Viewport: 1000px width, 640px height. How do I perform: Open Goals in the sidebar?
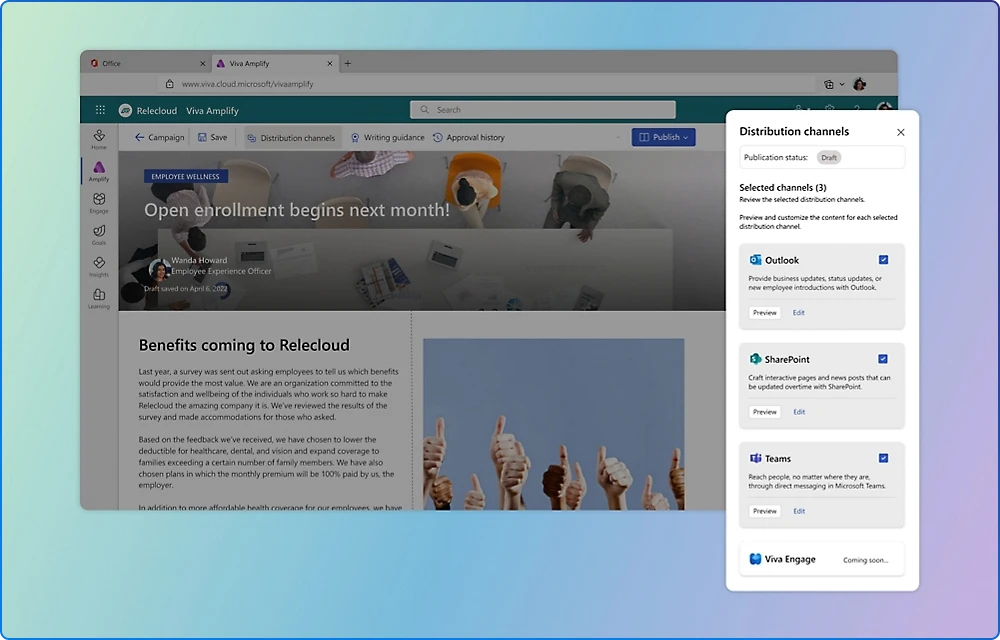(x=99, y=235)
